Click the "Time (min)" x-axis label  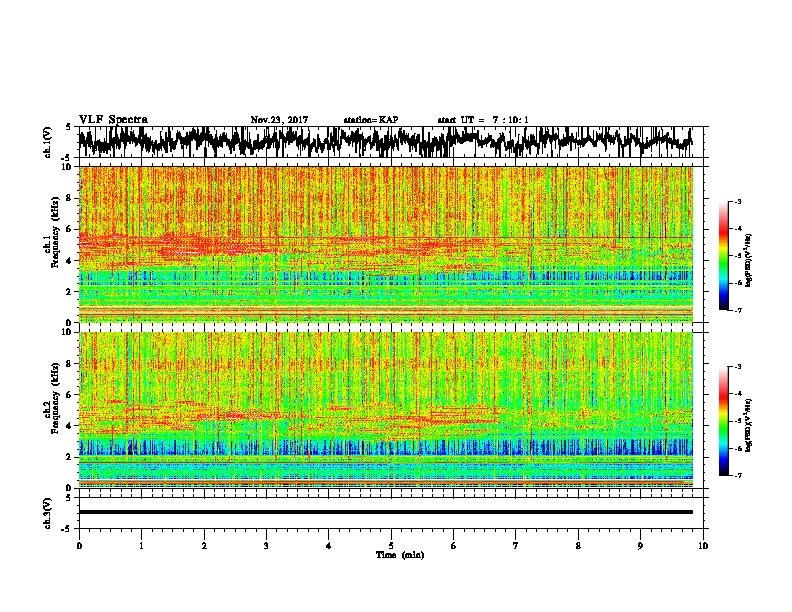[x=400, y=555]
